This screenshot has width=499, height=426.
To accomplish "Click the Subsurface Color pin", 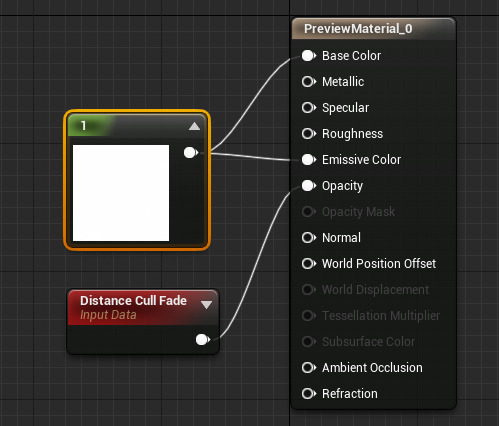I will pyautogui.click(x=309, y=342).
